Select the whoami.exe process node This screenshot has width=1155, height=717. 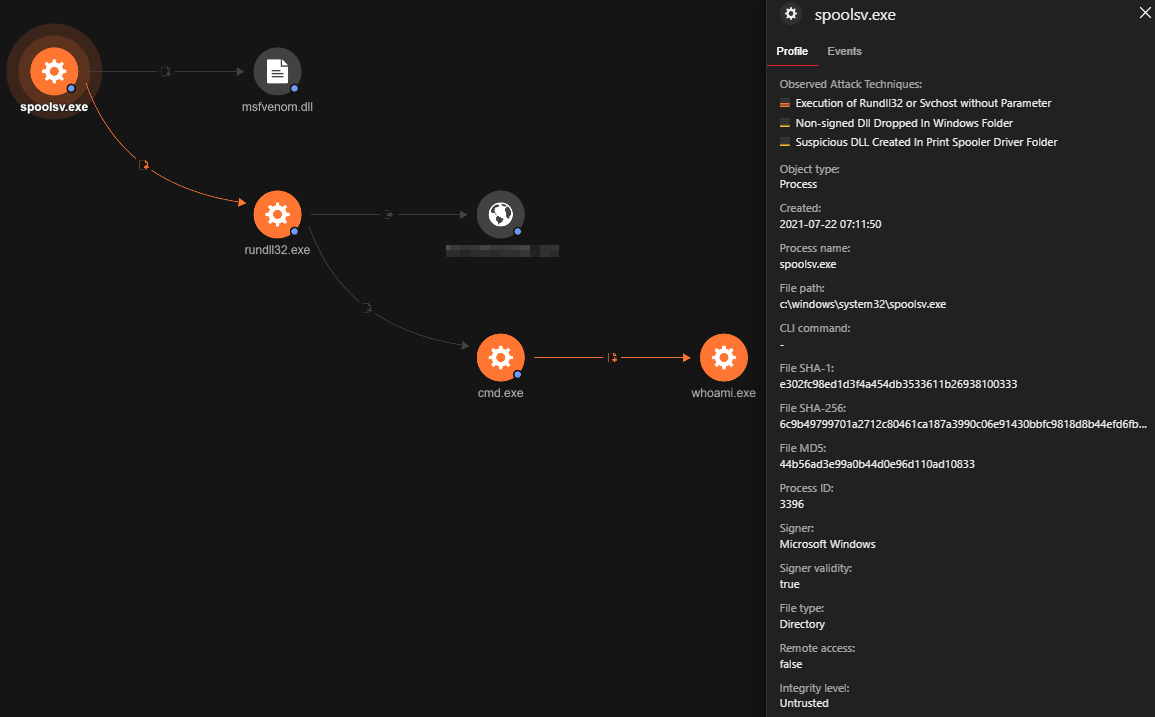(723, 357)
